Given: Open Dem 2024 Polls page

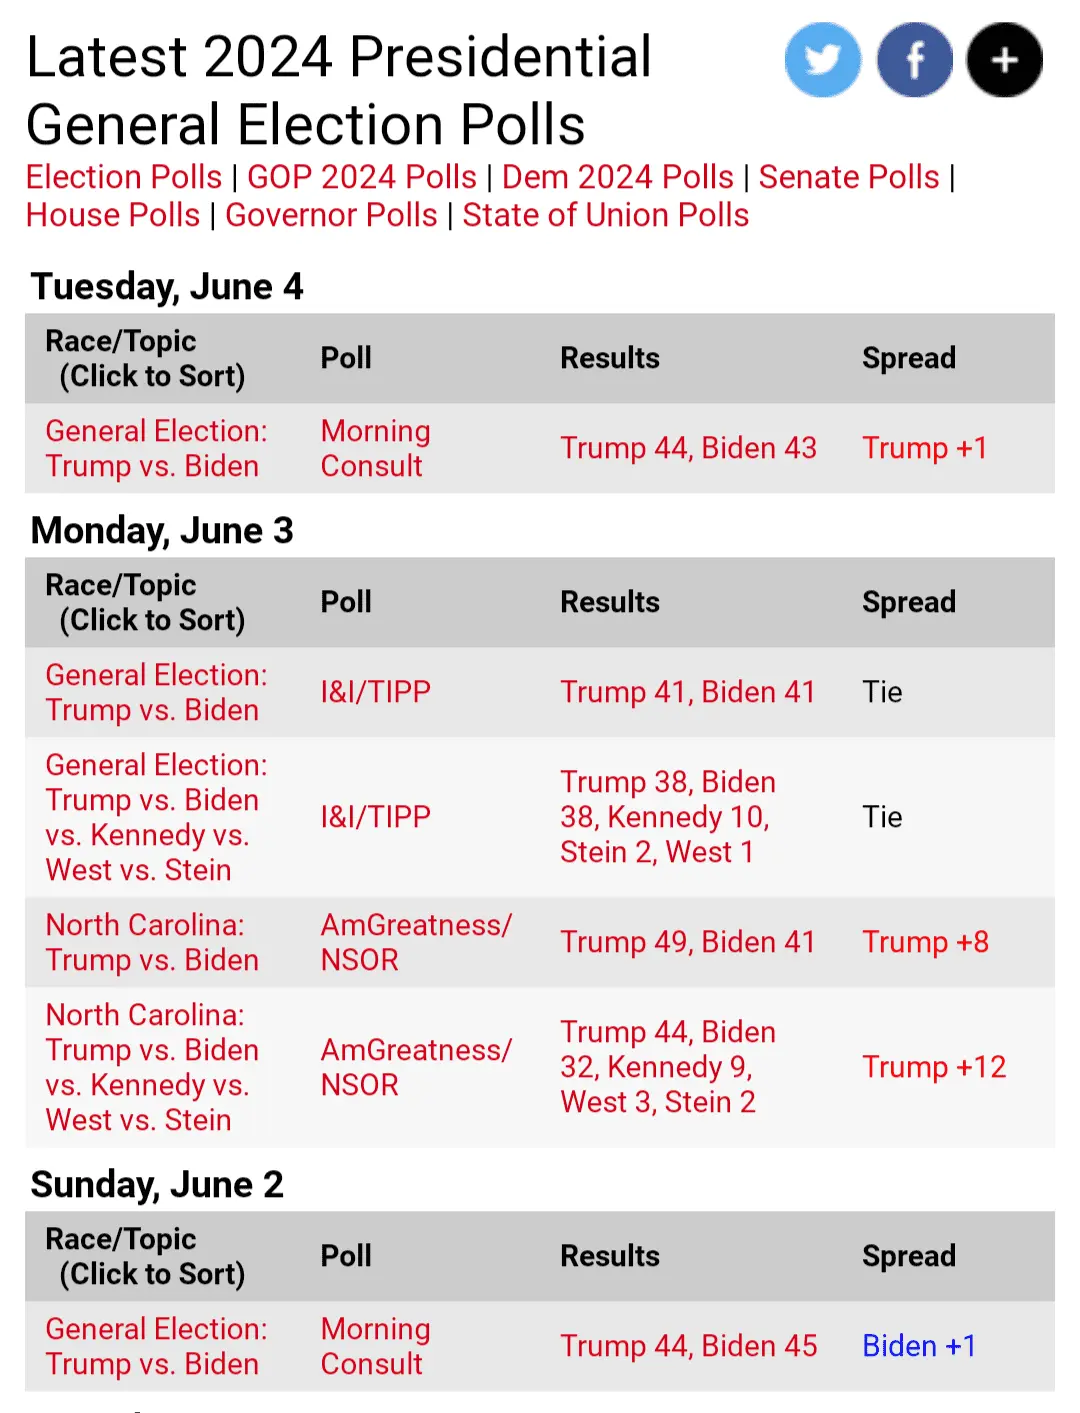Looking at the screenshot, I should (x=617, y=177).
